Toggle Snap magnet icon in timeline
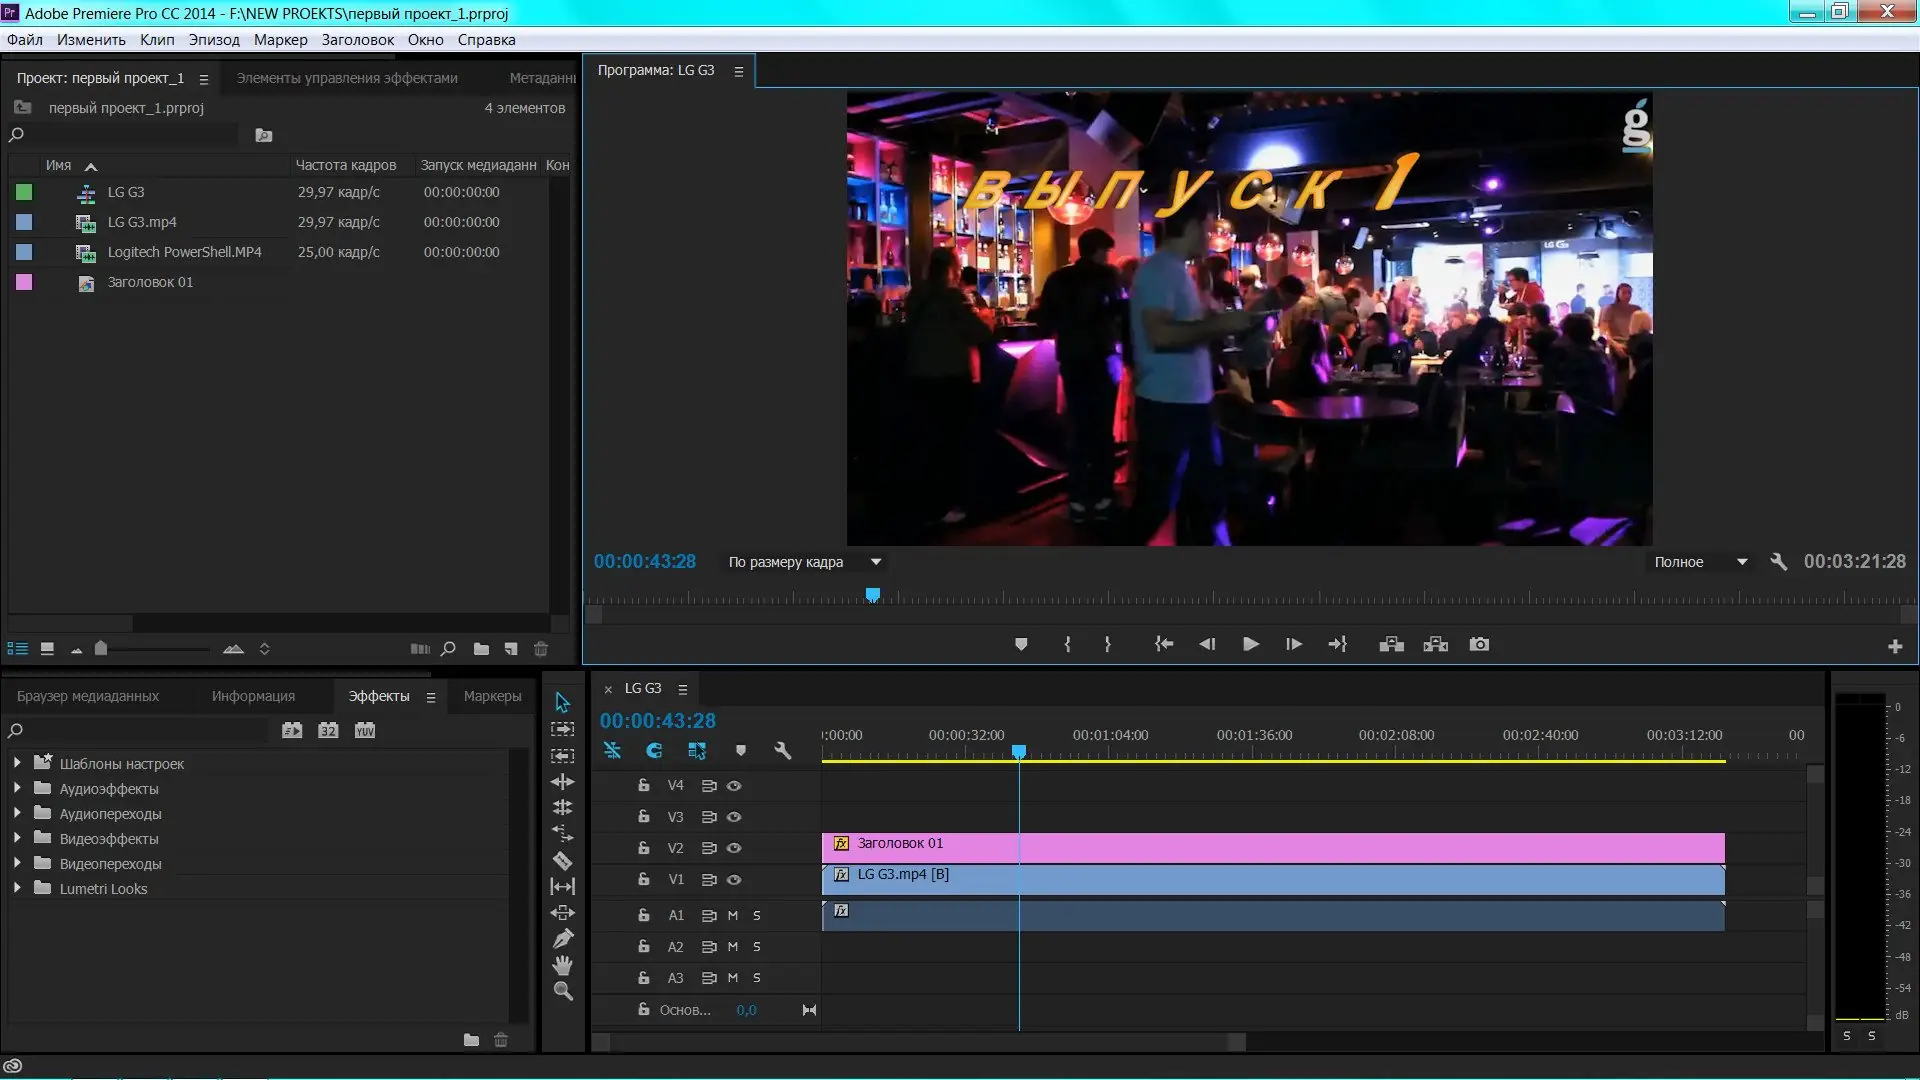Viewport: 1920px width, 1080px height. coord(654,750)
